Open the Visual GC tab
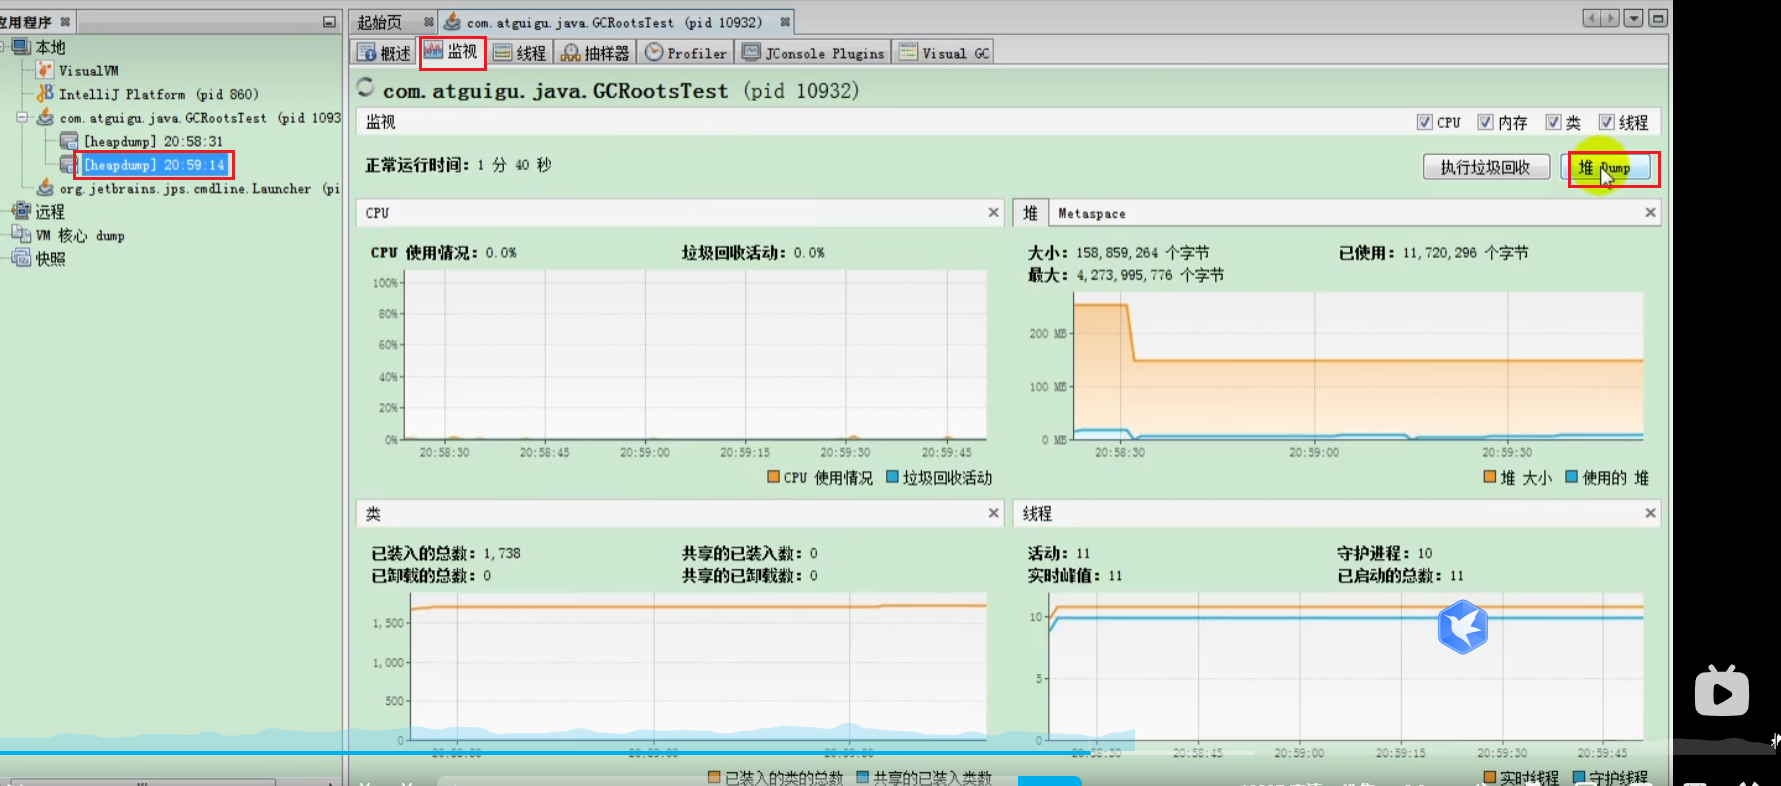1781x786 pixels. click(x=944, y=53)
